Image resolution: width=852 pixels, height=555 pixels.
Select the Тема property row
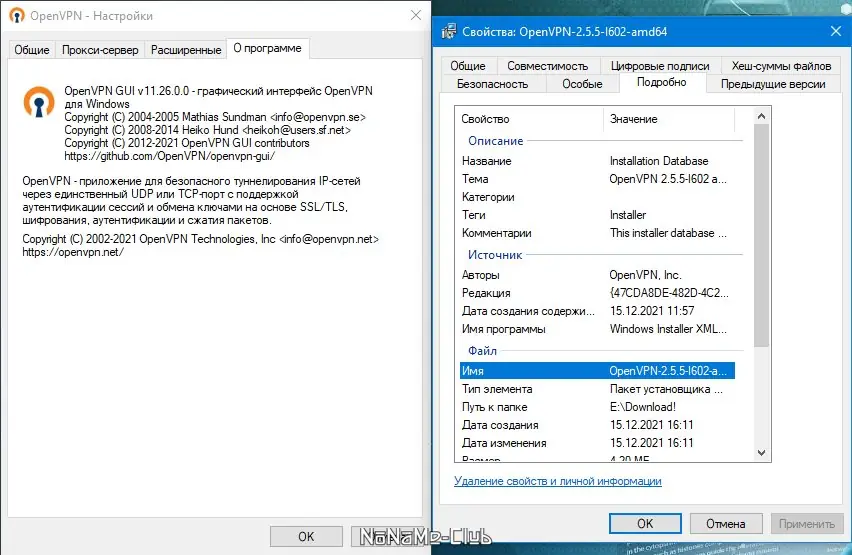click(x=597, y=179)
